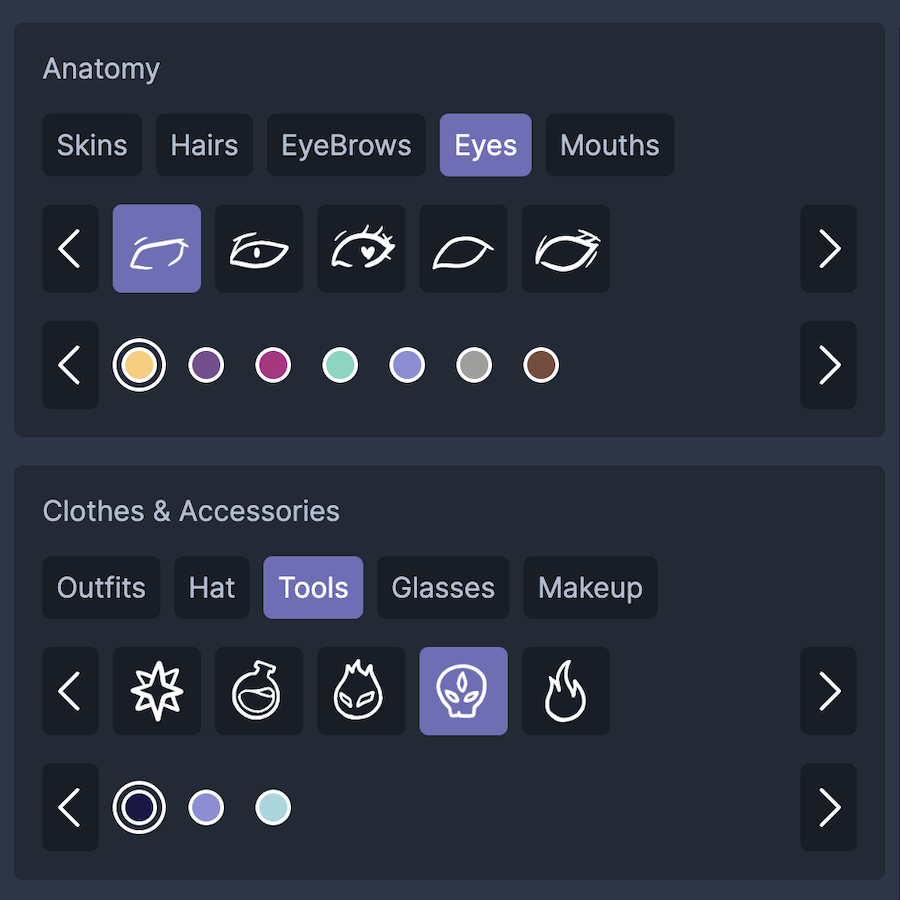The height and width of the screenshot is (900, 900).
Task: Open the Glasses tab
Action: click(443, 588)
